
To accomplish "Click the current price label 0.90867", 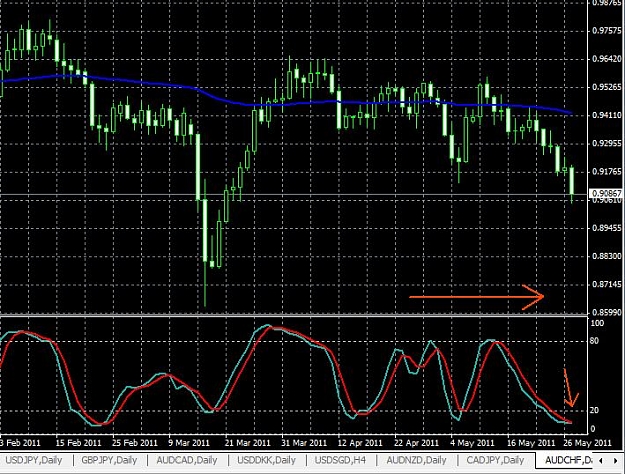I will coord(605,194).
